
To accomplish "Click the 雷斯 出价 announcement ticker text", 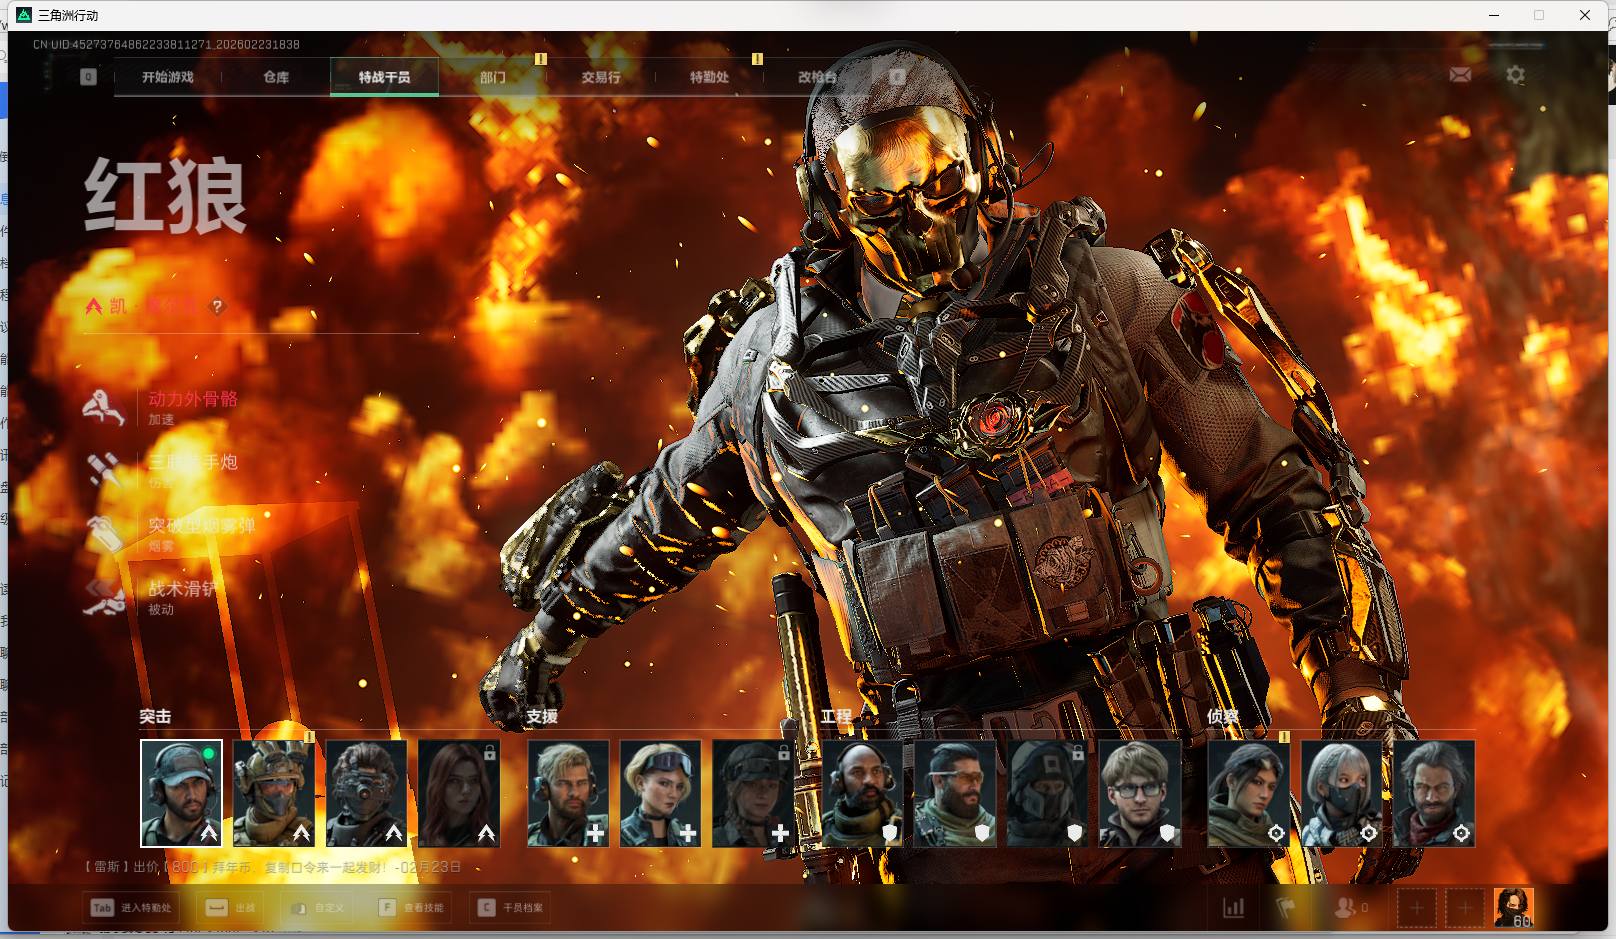I will (272, 867).
